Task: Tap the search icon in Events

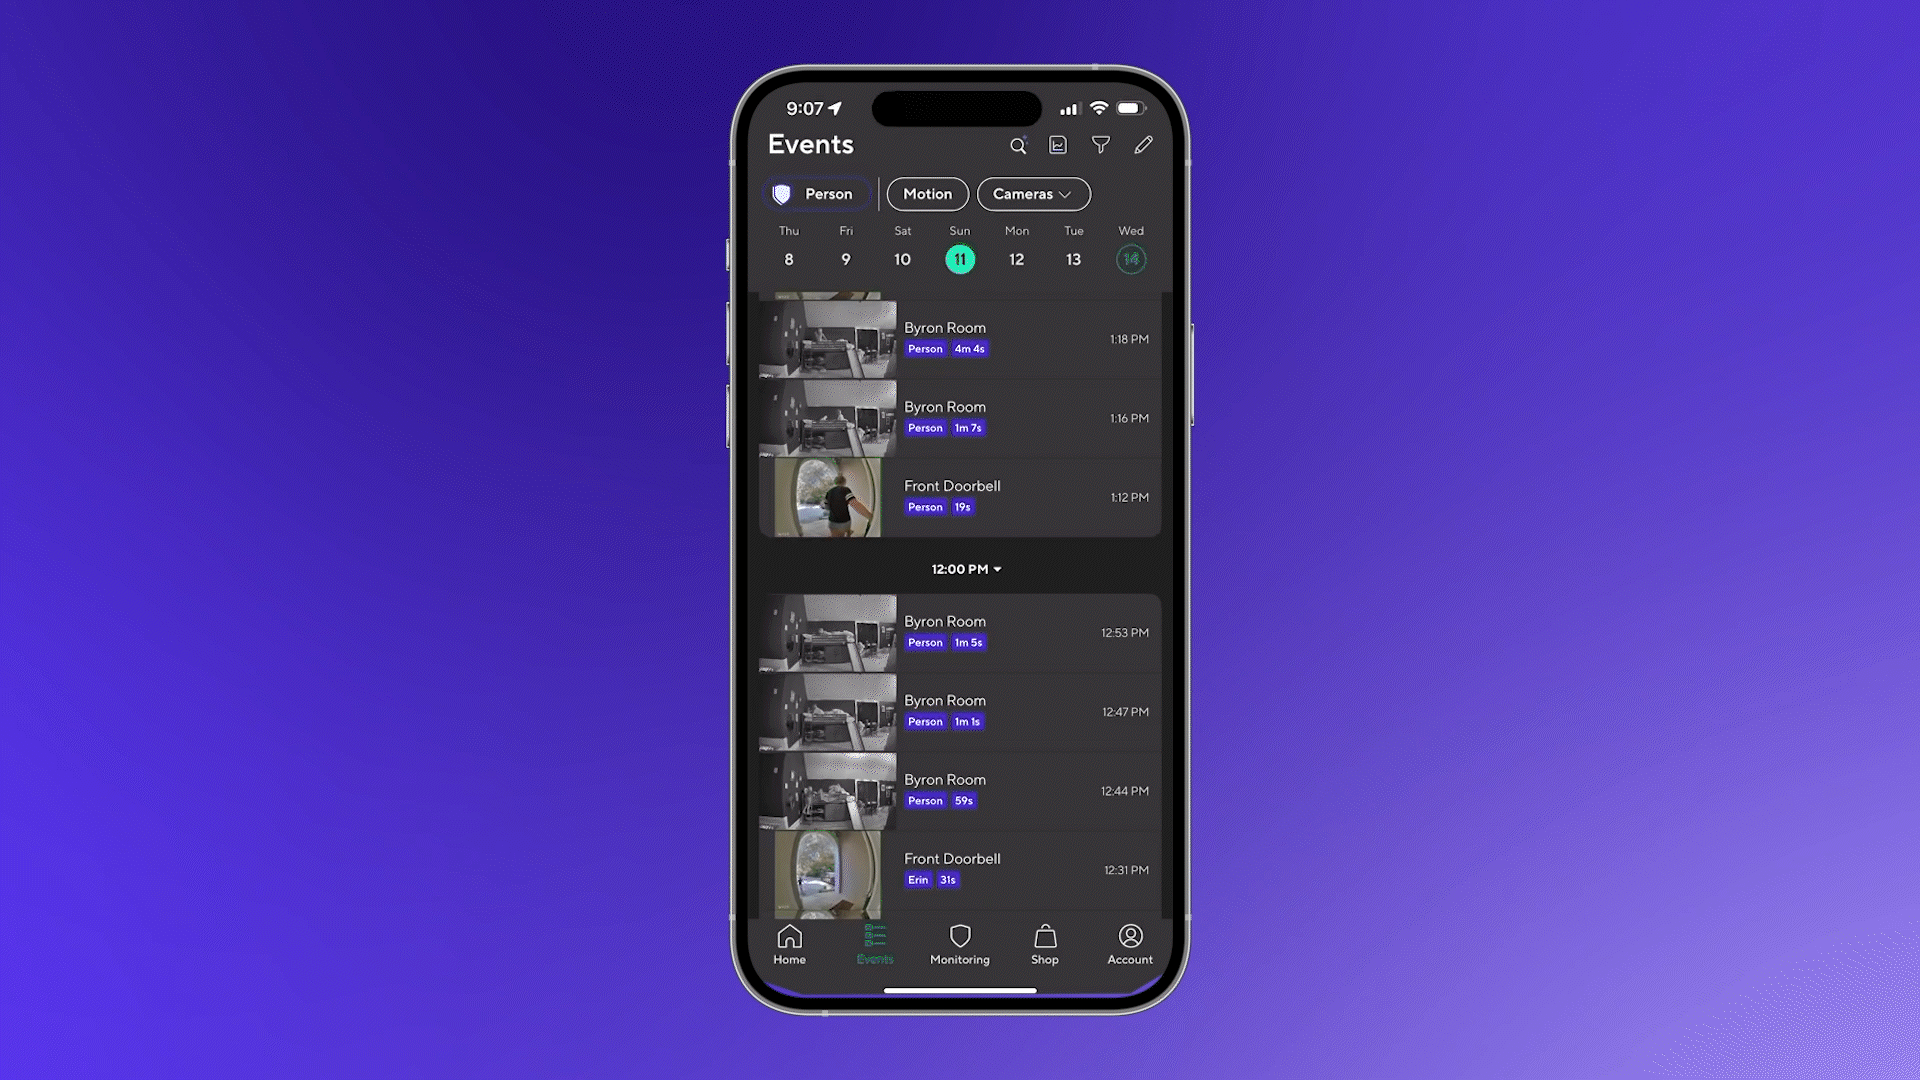Action: click(1018, 145)
